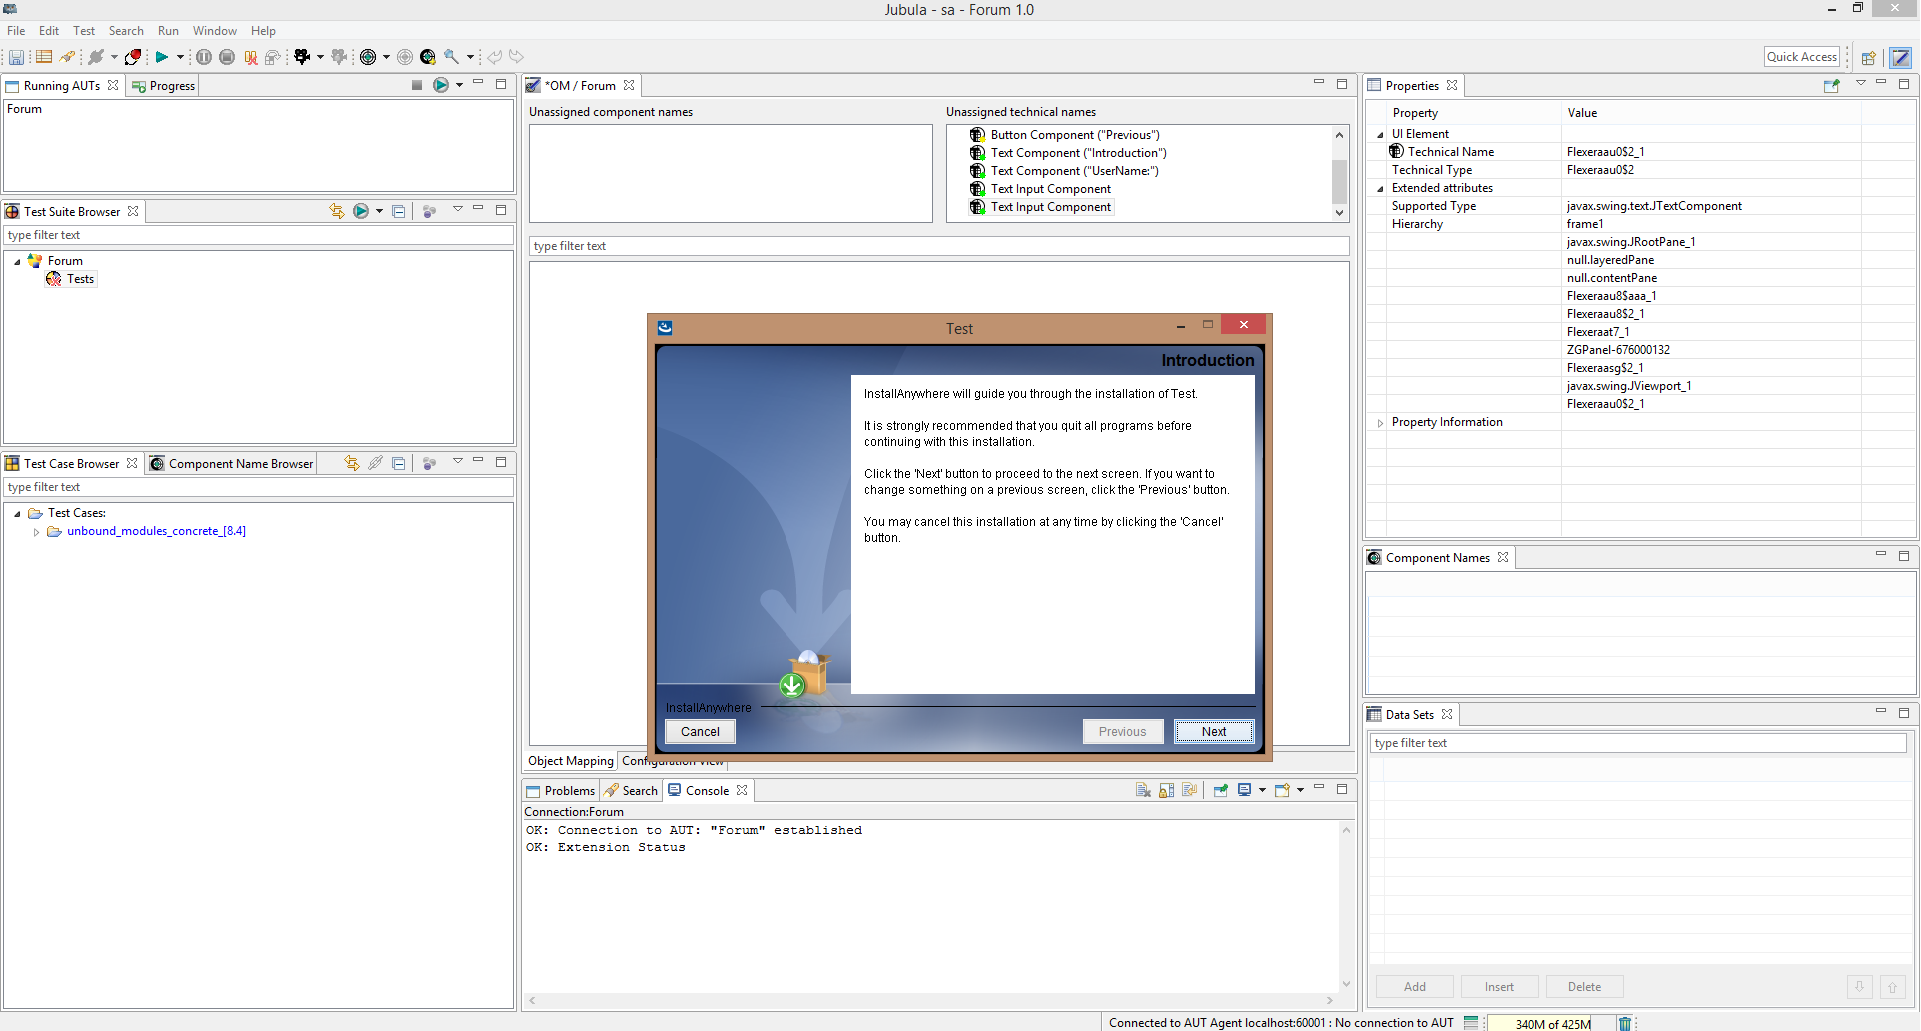
Task: Switch to the Problems tab
Action: coord(561,791)
